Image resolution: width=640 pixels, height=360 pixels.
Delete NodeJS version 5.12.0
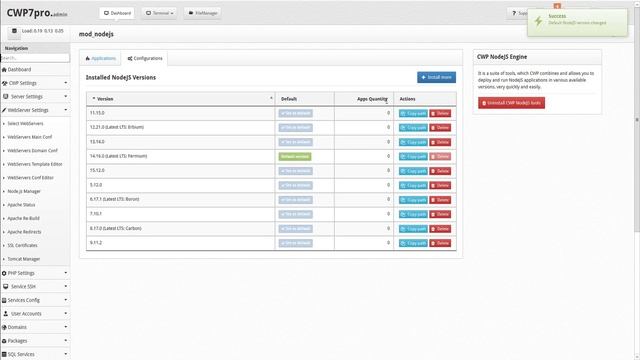pyautogui.click(x=440, y=185)
